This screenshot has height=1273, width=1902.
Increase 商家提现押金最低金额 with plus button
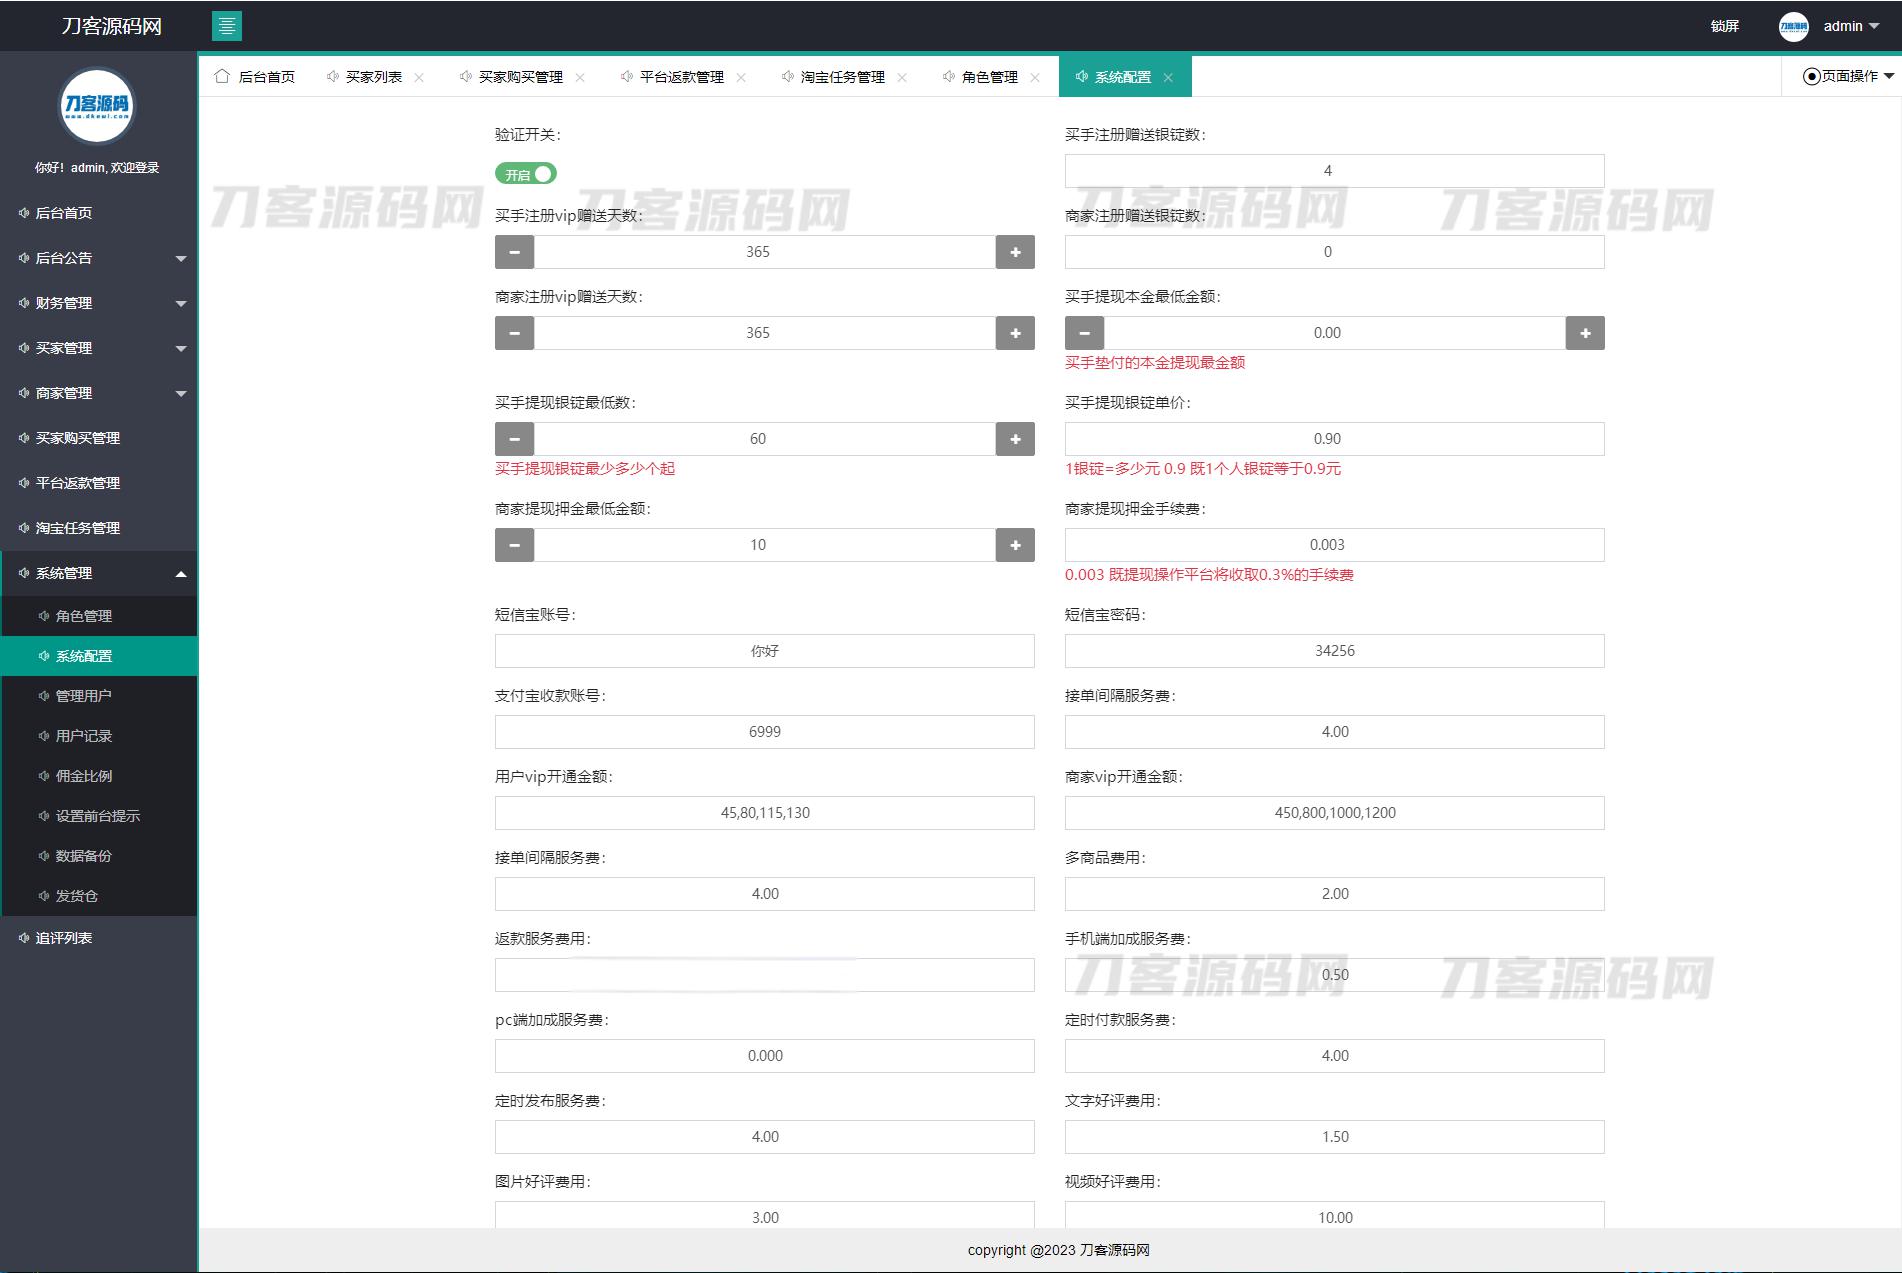1015,545
